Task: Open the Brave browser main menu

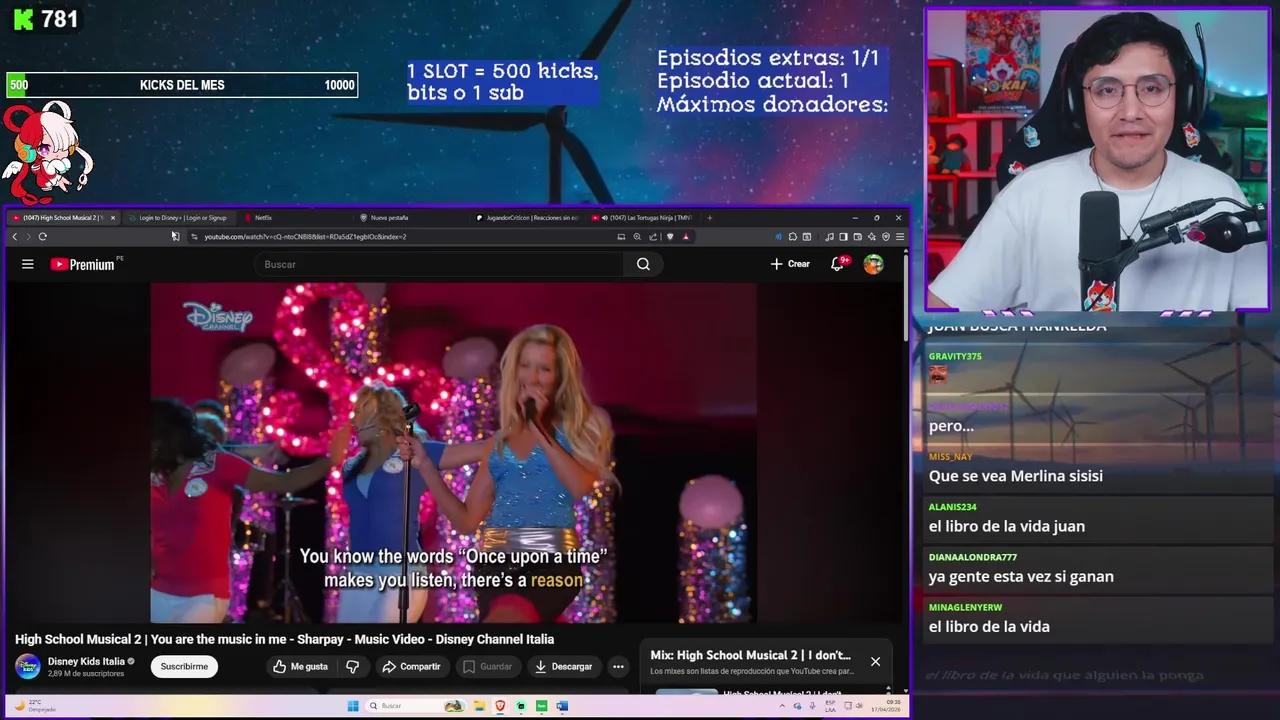Action: 900,237
